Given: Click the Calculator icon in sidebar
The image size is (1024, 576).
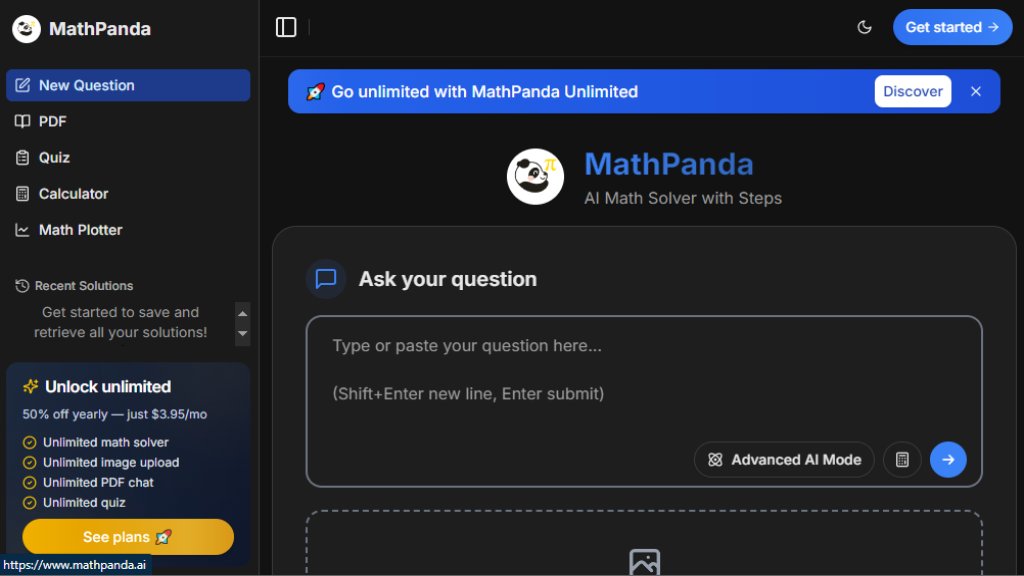Looking at the screenshot, I should (x=22, y=194).
